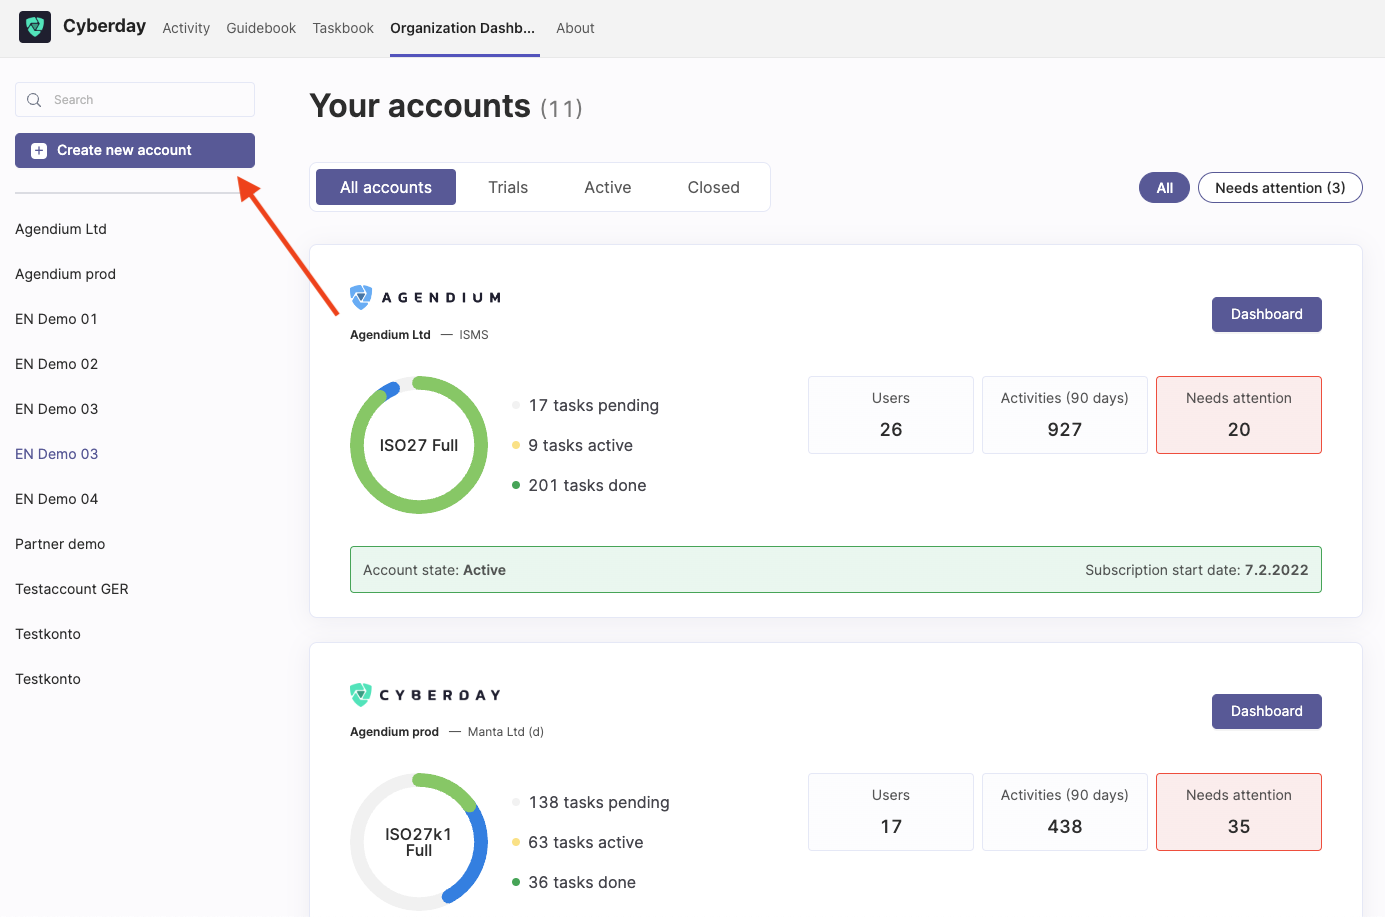Screen dimensions: 1385x917
Task: Click the Needs attention 20 box
Action: pyautogui.click(x=1239, y=415)
